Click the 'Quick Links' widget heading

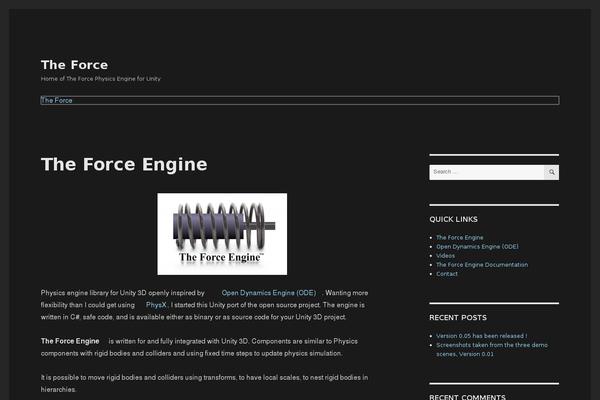pos(454,219)
